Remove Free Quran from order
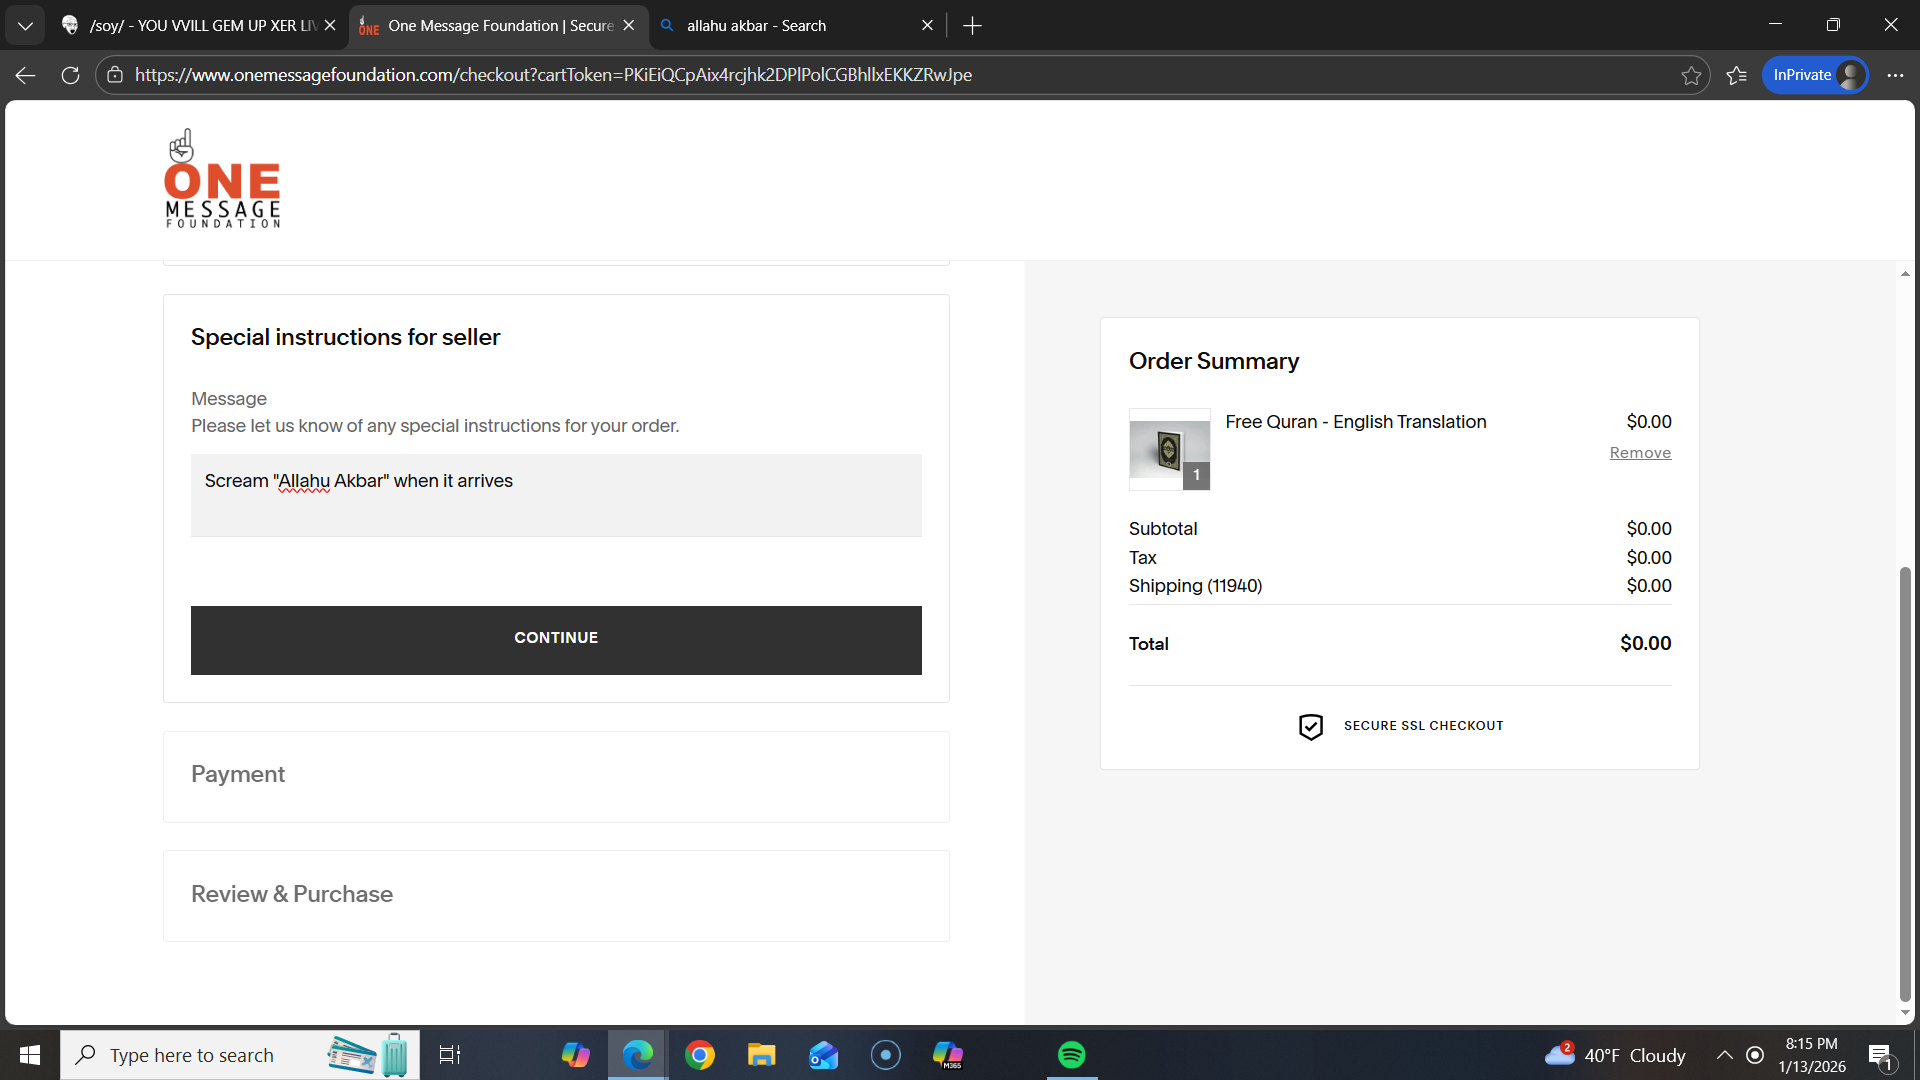The height and width of the screenshot is (1080, 1920). 1640,453
